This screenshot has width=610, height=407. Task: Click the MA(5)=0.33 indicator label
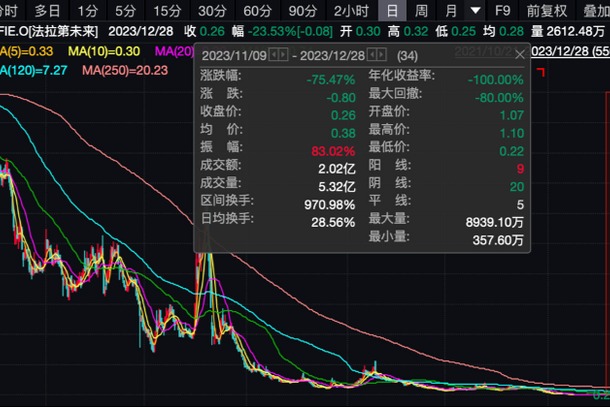[26, 51]
